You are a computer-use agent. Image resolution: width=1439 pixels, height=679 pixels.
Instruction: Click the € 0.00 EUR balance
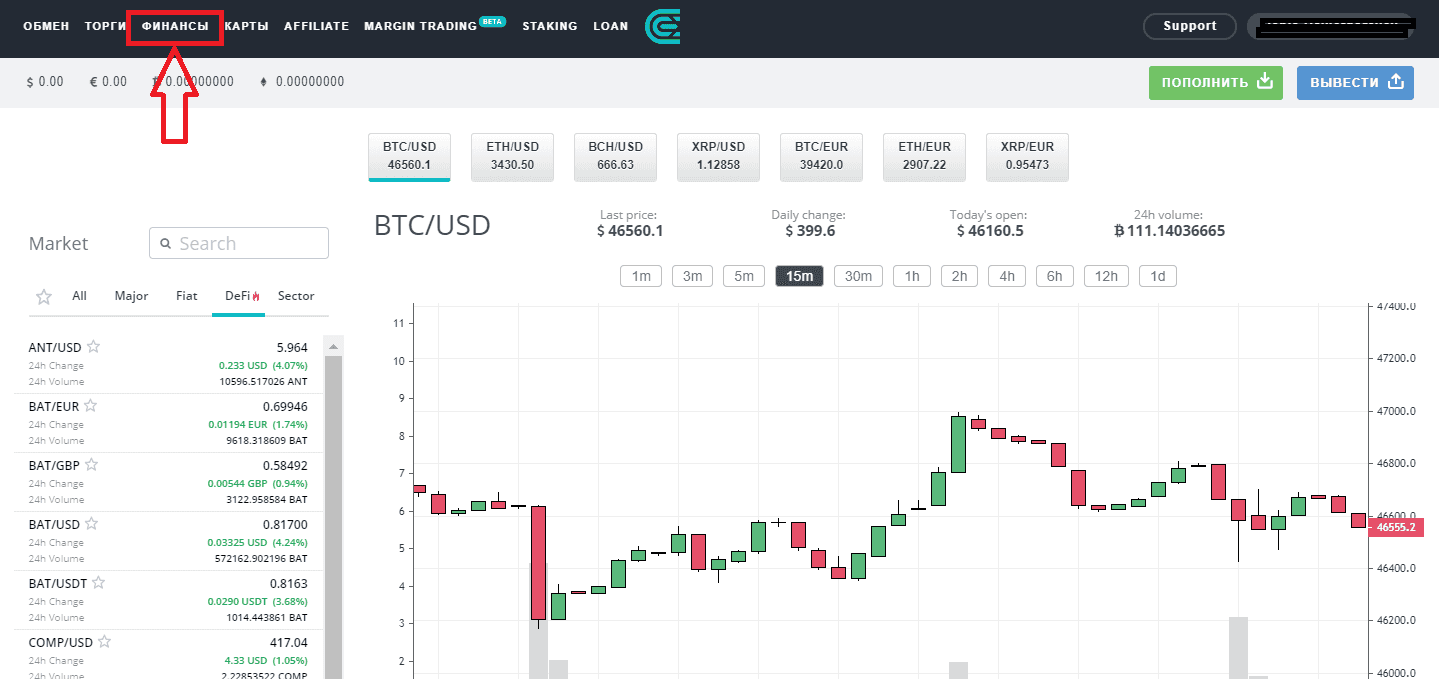(108, 82)
